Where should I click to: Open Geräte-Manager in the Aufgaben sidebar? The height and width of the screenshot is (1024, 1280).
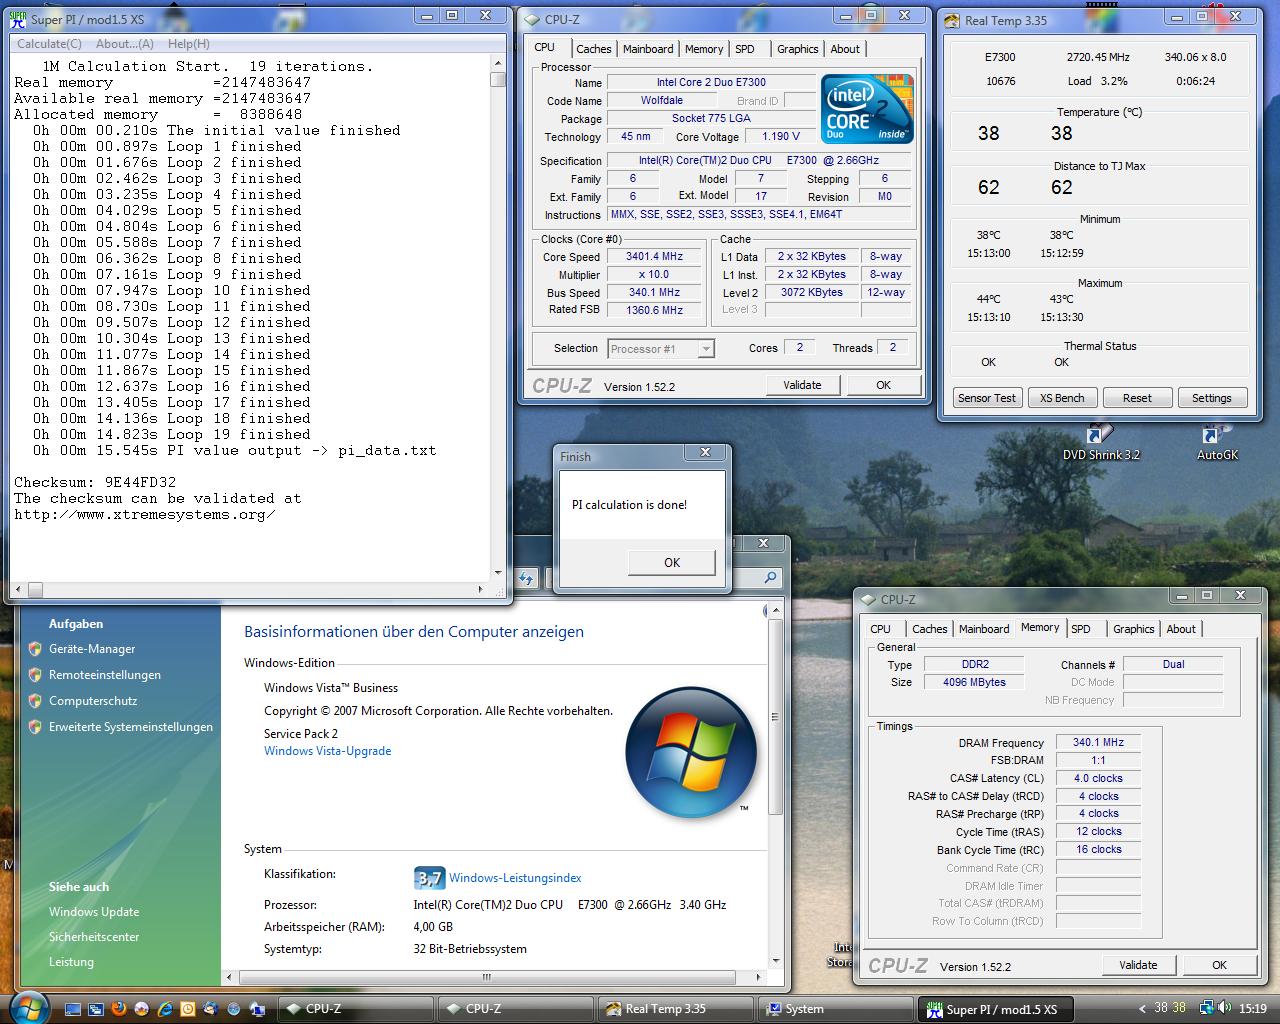pyautogui.click(x=92, y=649)
